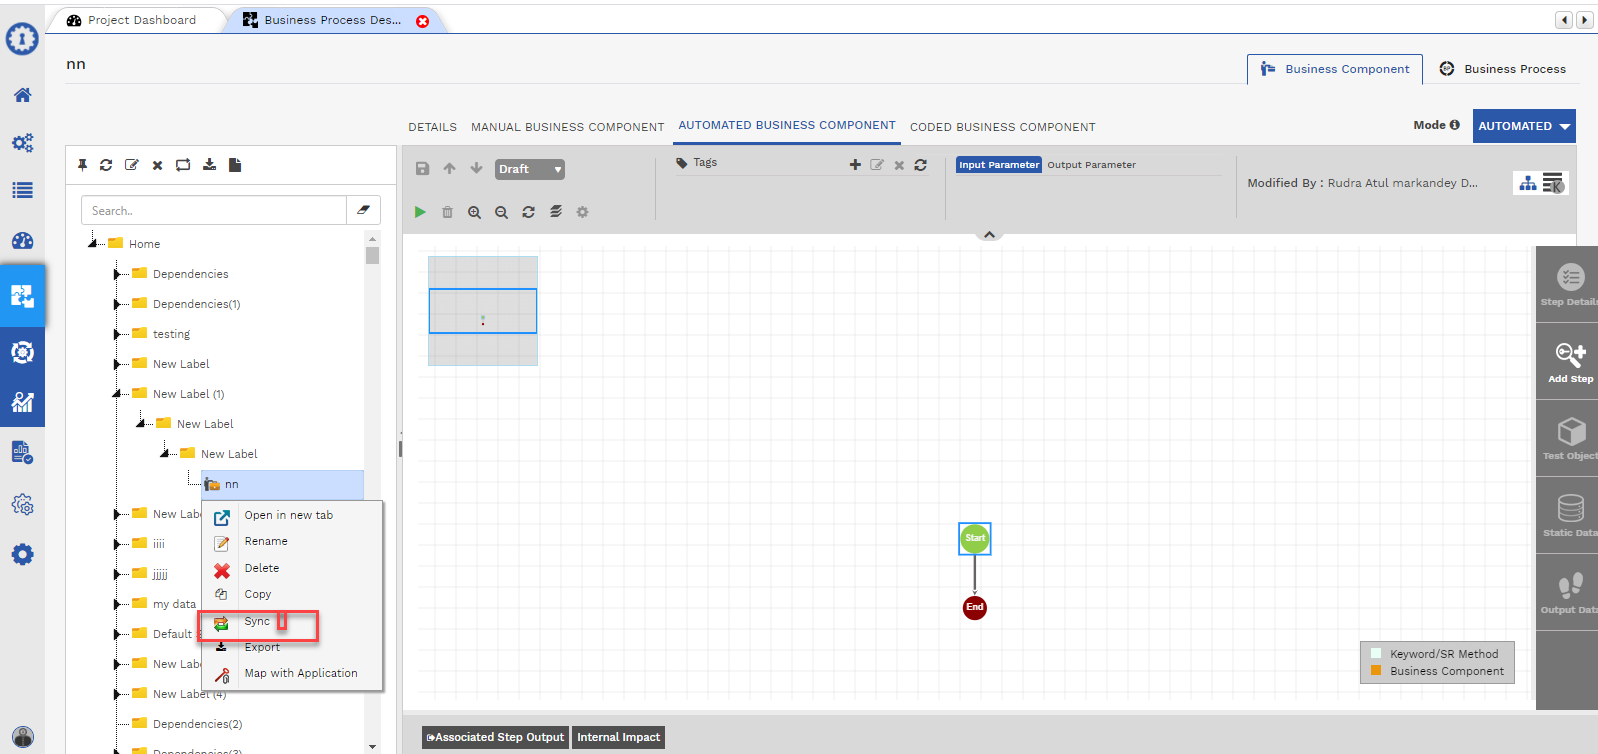Run with the green play button
This screenshot has width=1598, height=754.
coord(420,212)
